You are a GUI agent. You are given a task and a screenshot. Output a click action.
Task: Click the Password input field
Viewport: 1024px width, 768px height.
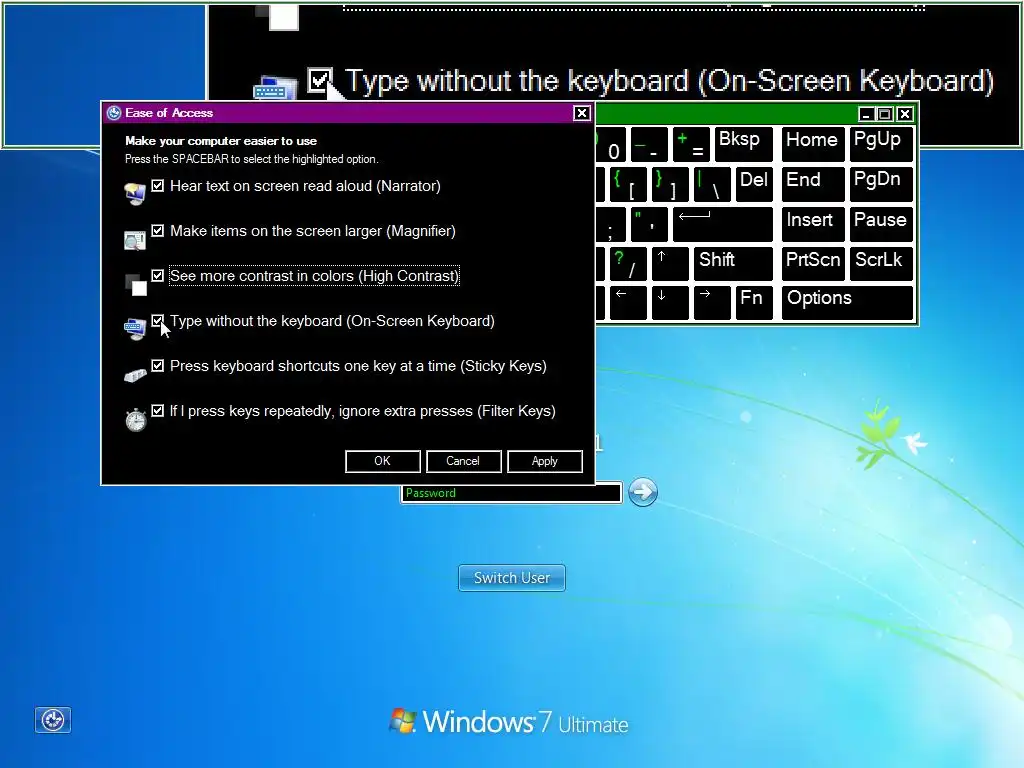[x=511, y=493]
